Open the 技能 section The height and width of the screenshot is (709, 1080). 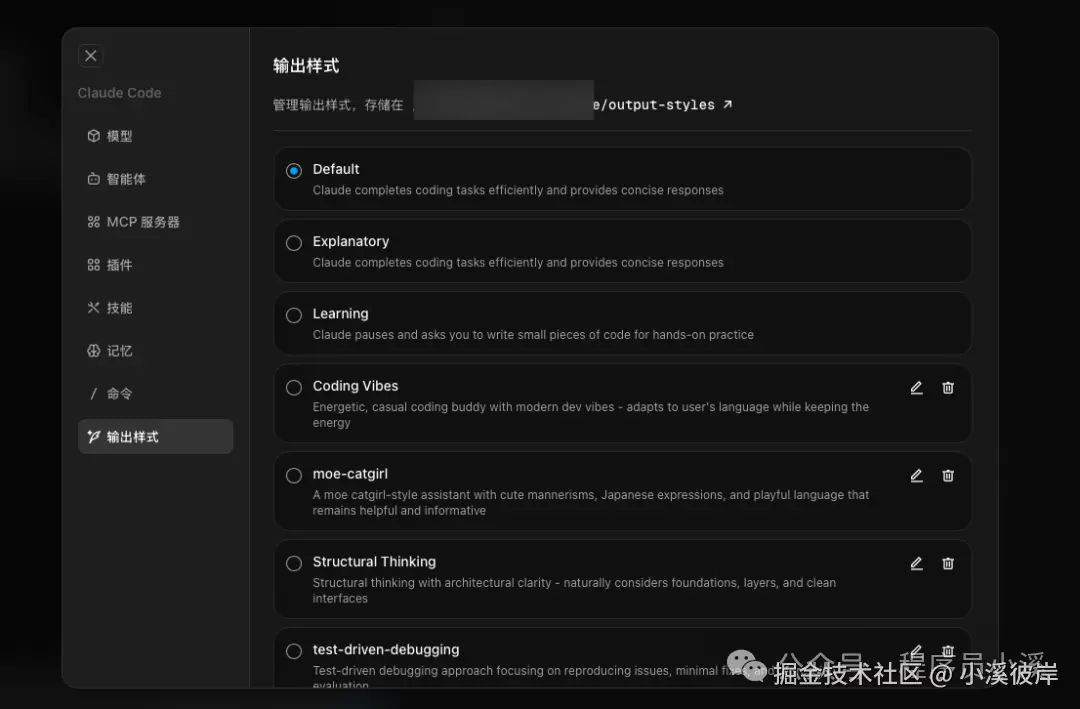pyautogui.click(x=155, y=308)
